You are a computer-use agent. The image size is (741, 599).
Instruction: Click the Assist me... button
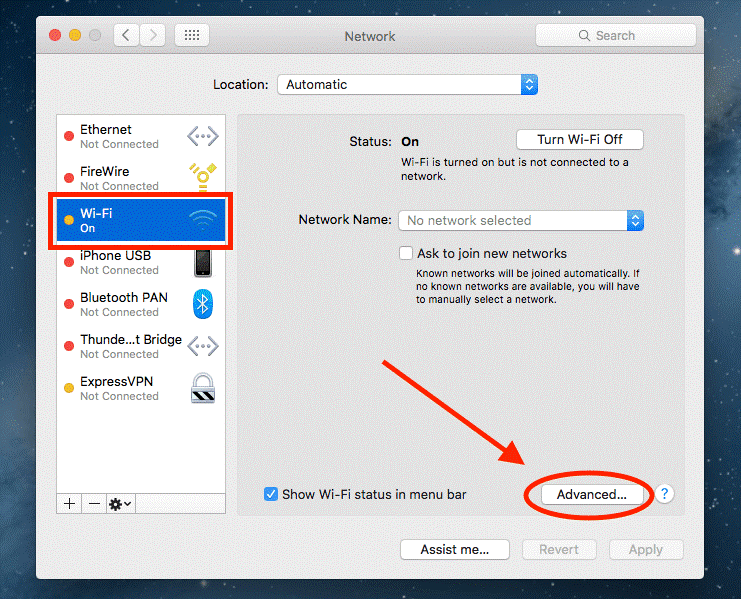tap(455, 549)
